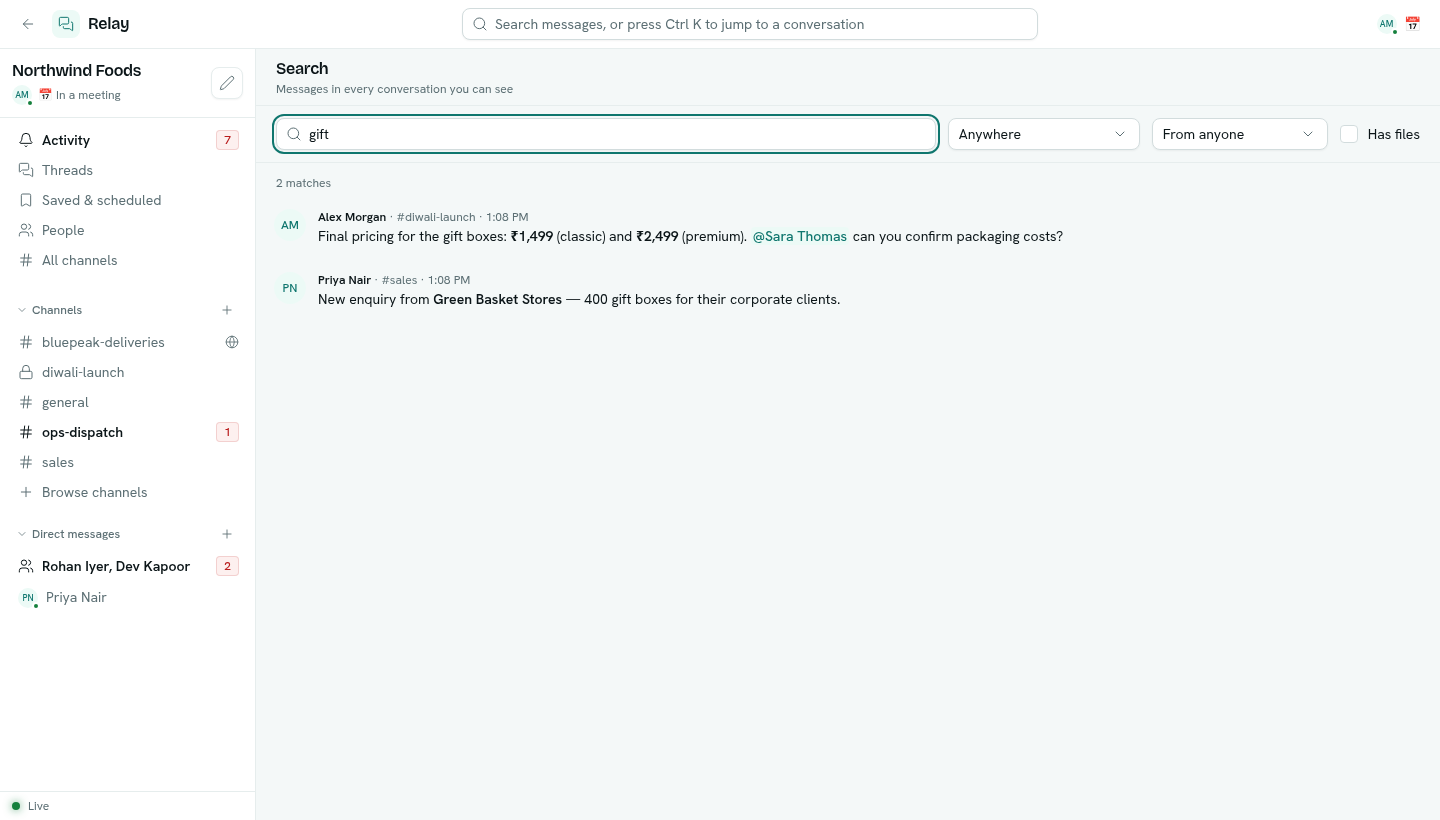
Task: Start a new direct message with plus icon
Action: click(227, 534)
